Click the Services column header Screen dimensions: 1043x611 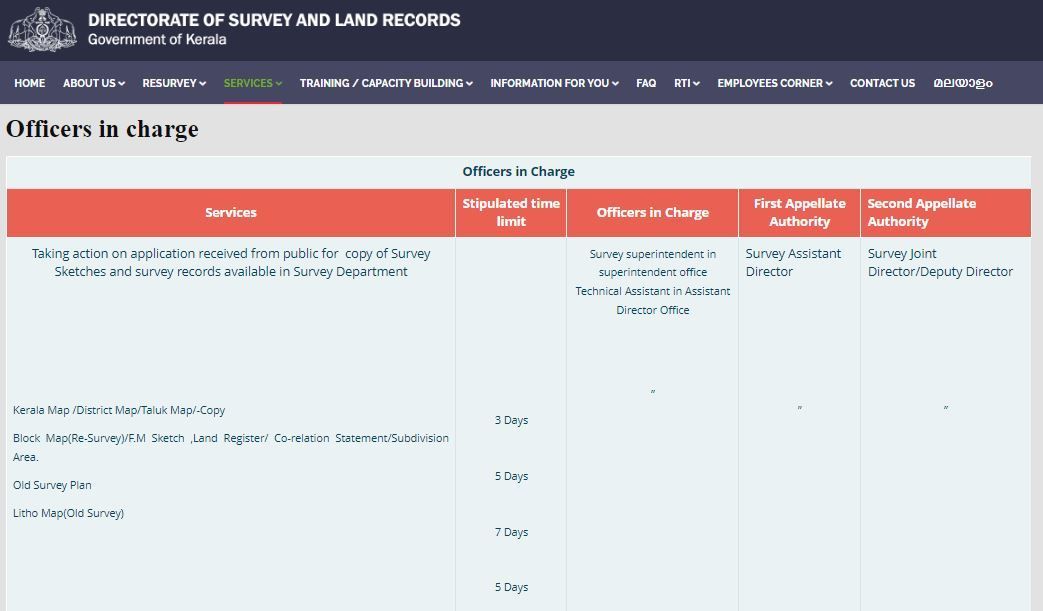click(231, 212)
